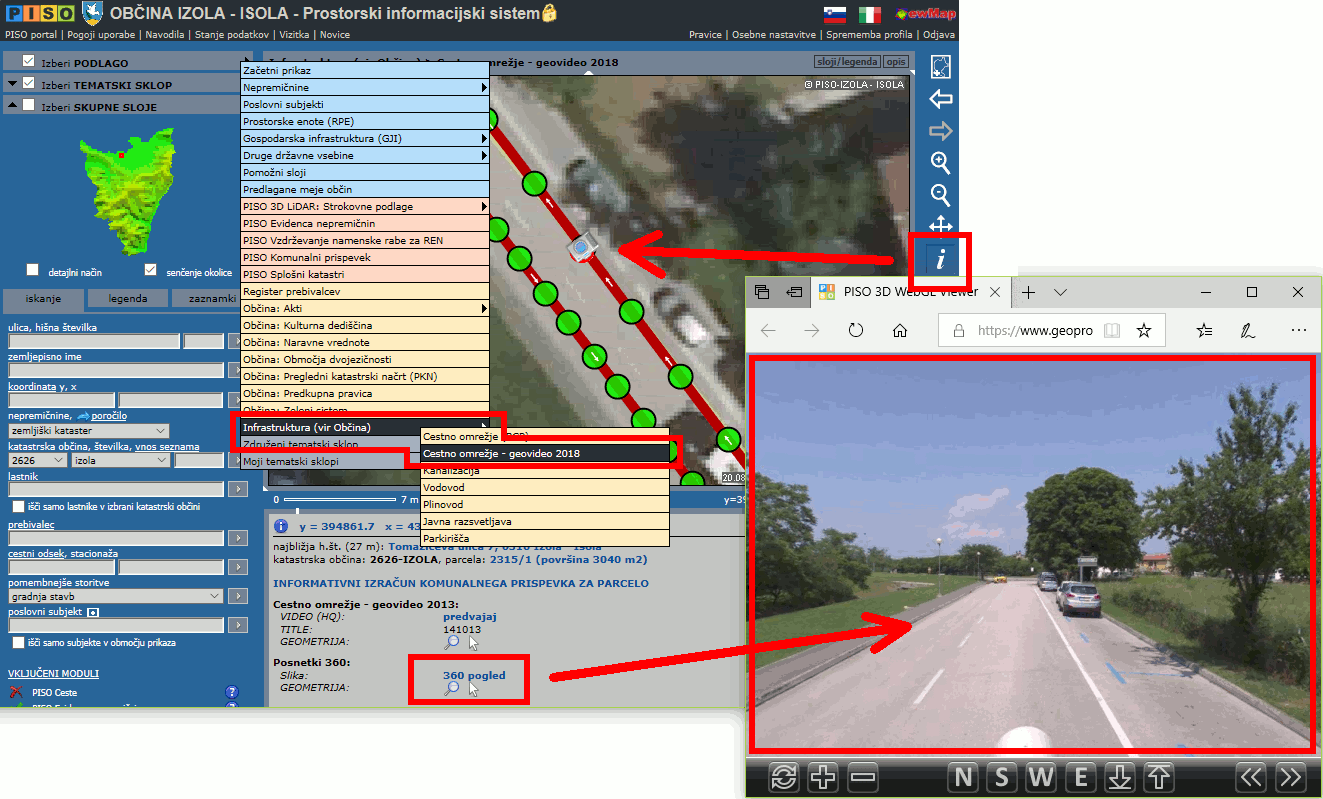Enable the 'detajlni način' checkbox

point(33,270)
